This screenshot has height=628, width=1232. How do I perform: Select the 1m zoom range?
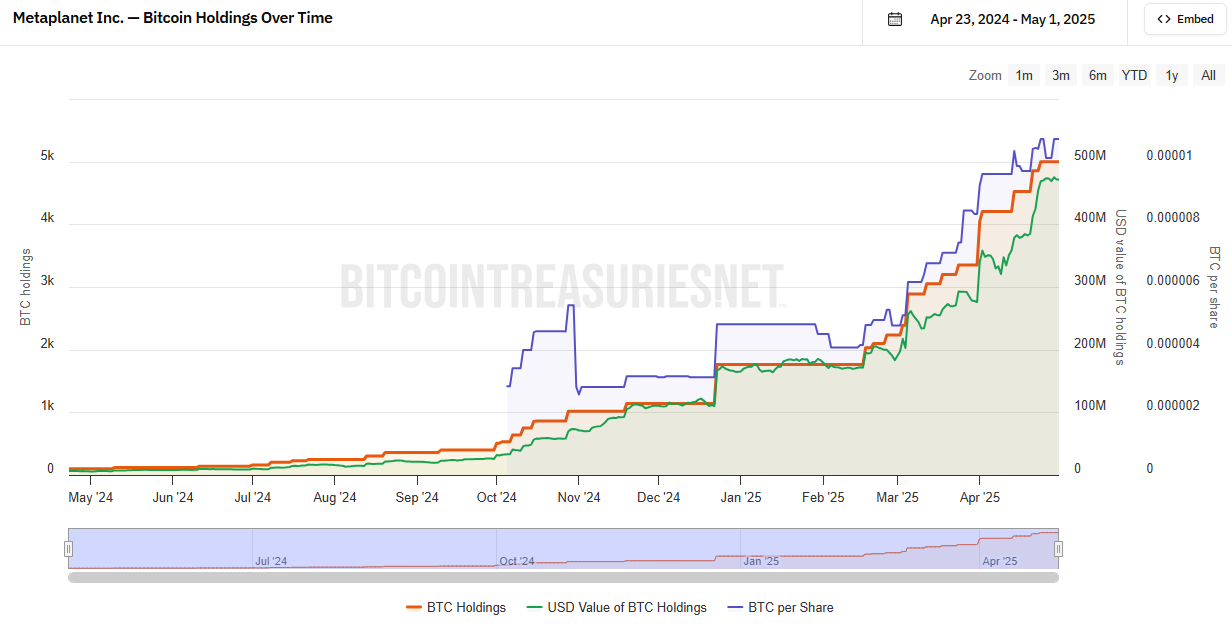[1024, 75]
